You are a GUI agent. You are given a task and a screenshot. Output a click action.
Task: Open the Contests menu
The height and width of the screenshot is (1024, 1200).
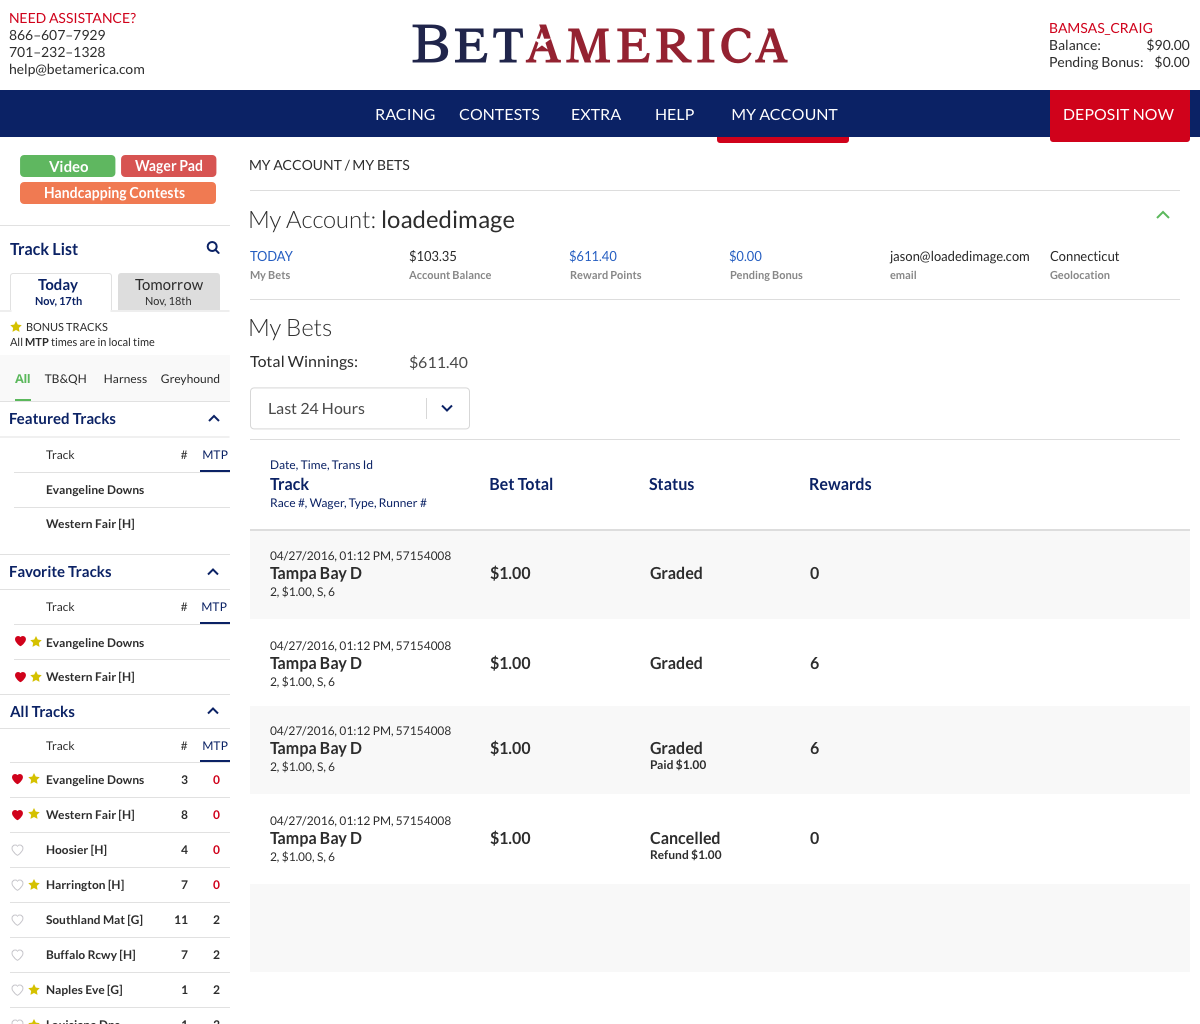pyautogui.click(x=499, y=114)
